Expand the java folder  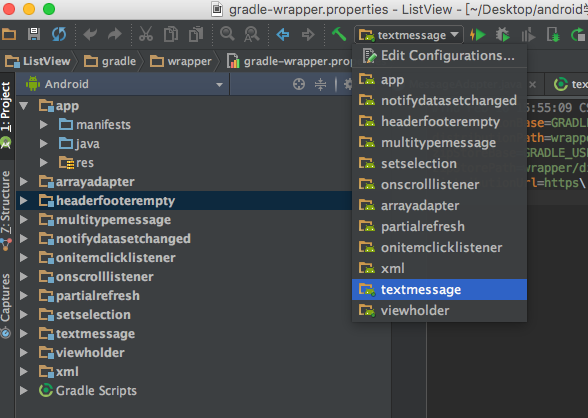[44, 144]
